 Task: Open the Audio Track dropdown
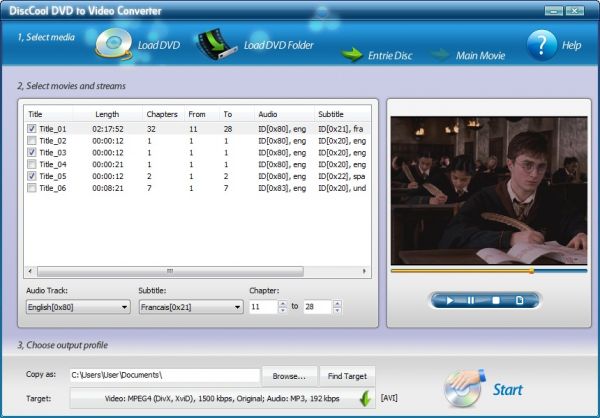tap(77, 307)
